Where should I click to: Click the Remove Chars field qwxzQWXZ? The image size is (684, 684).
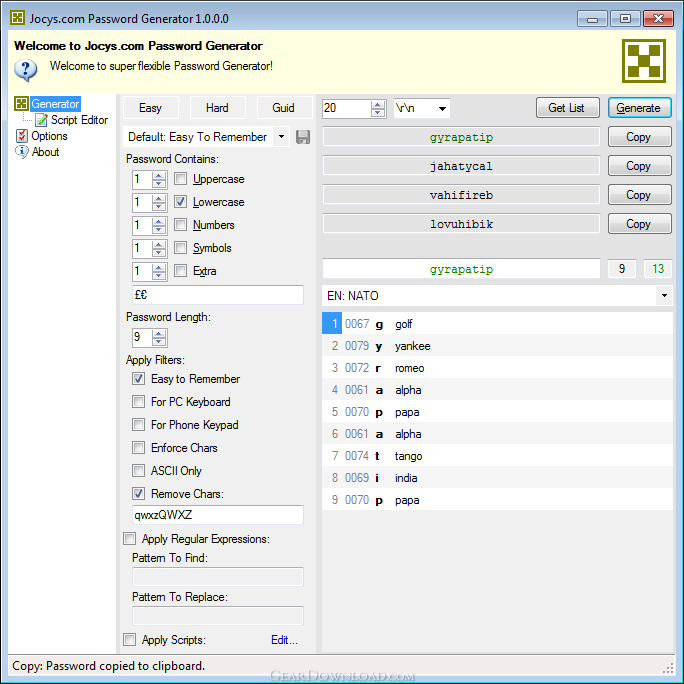218,515
